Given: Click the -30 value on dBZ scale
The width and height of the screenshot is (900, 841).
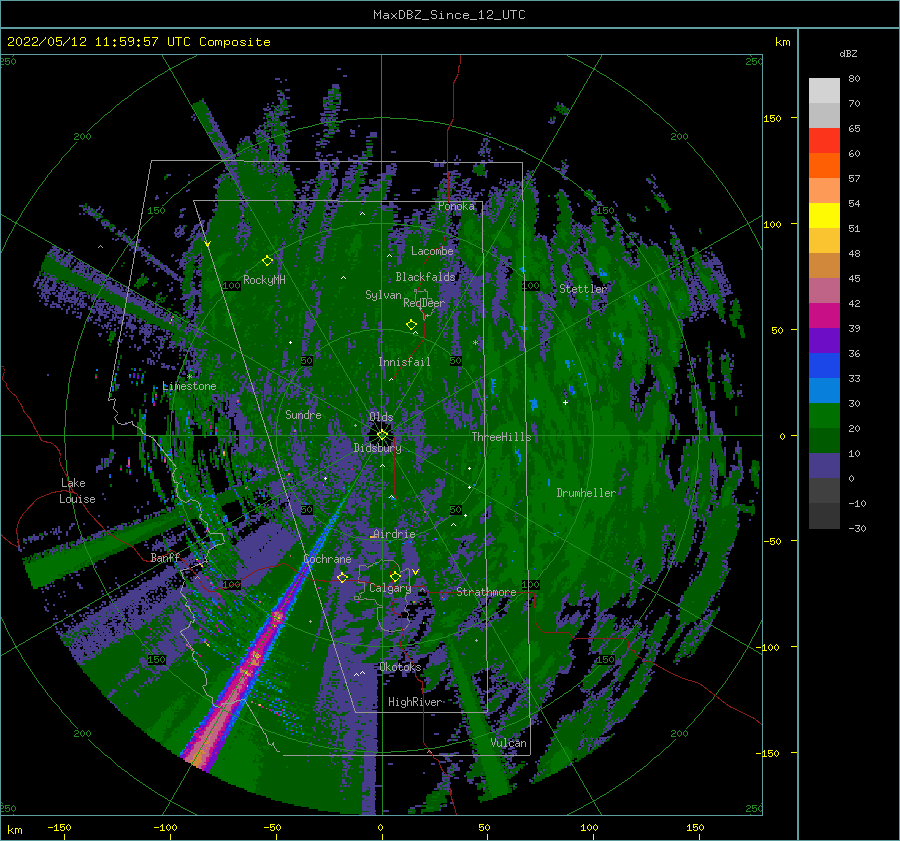Looking at the screenshot, I should pyautogui.click(x=857, y=528).
